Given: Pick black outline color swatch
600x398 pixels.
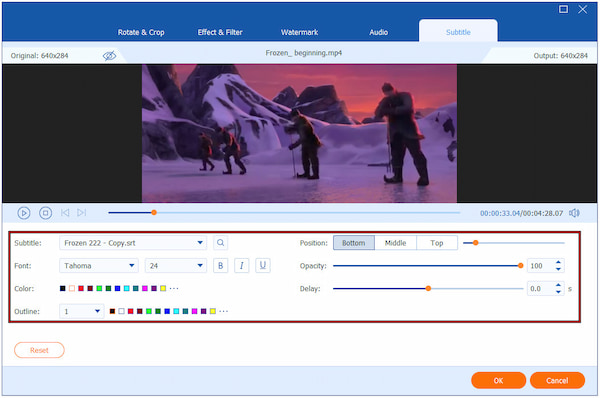Looking at the screenshot, I should 112,312.
